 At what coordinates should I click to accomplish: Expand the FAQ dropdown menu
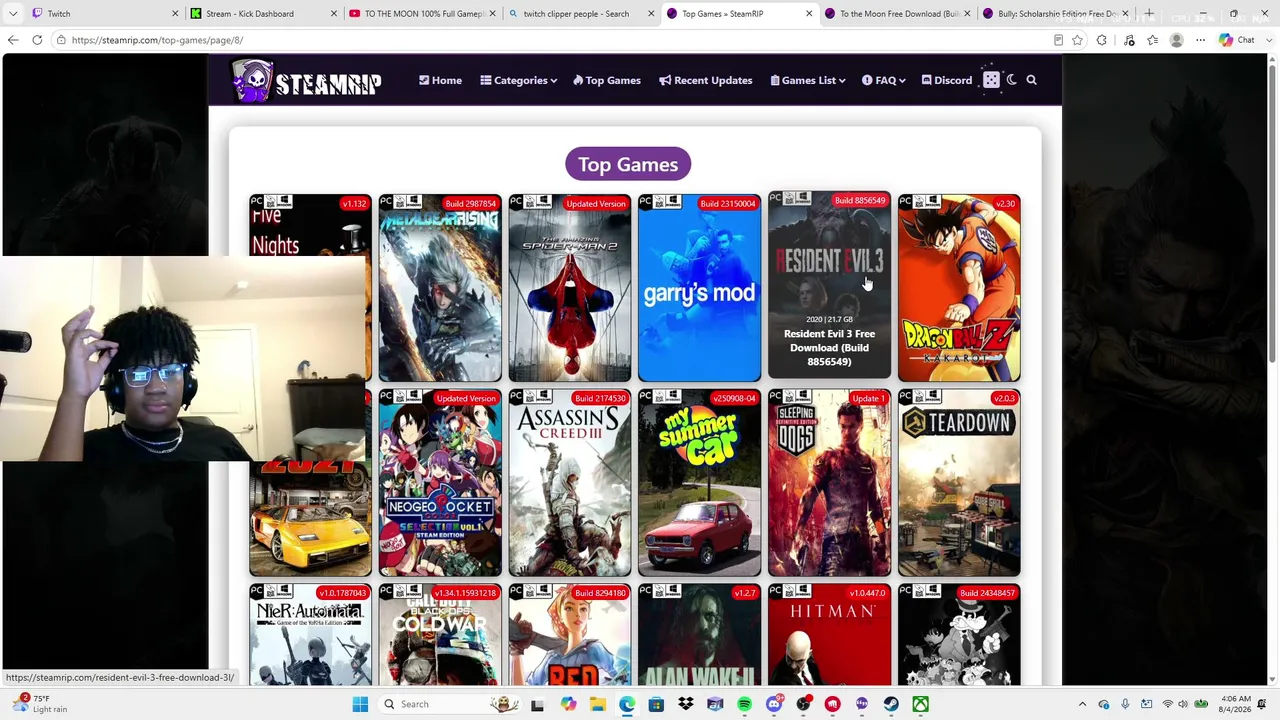(x=884, y=80)
